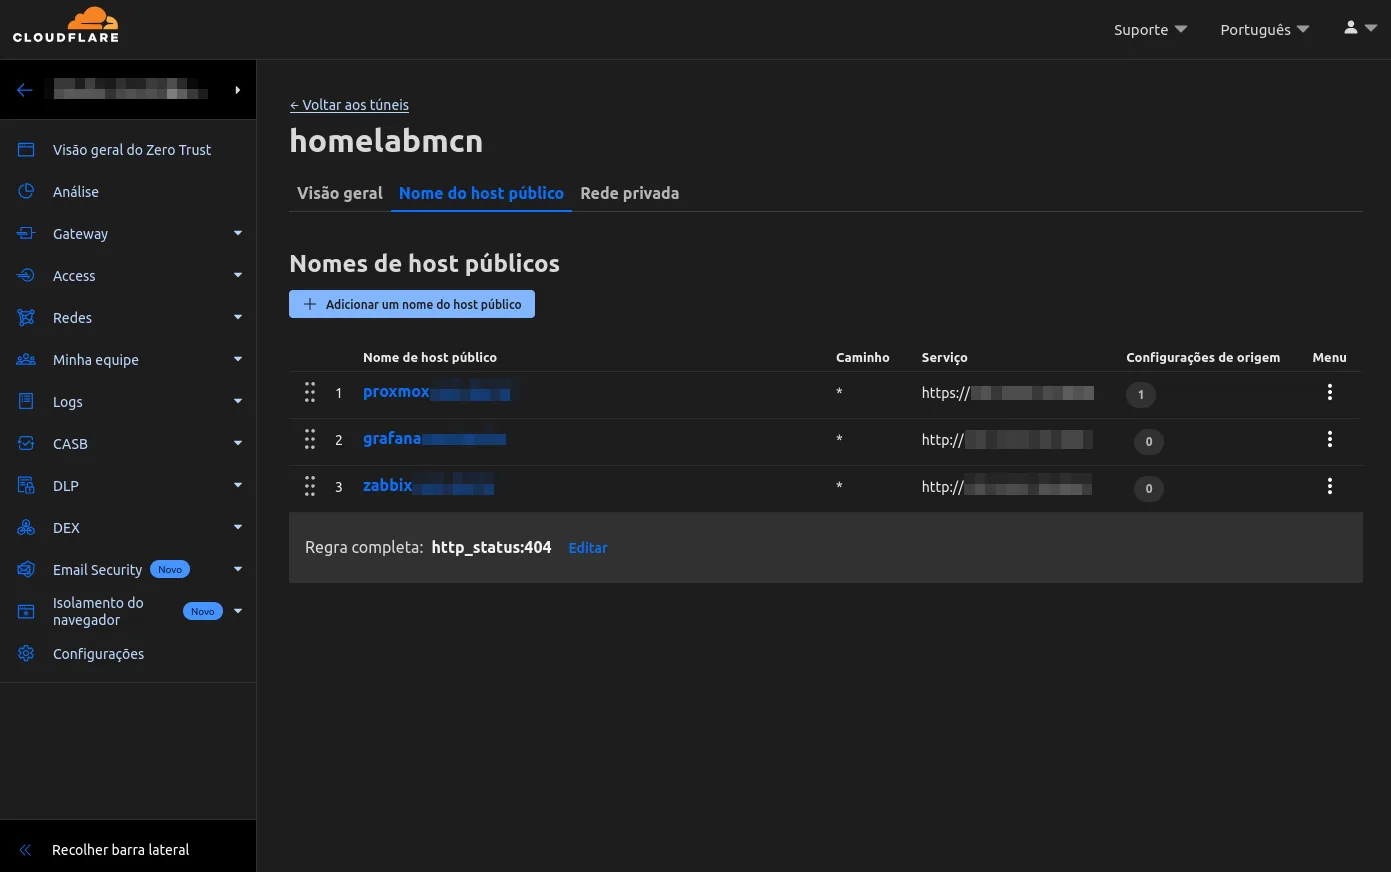Click the DLP sidebar icon
This screenshot has height=872, width=1391.
click(x=26, y=486)
